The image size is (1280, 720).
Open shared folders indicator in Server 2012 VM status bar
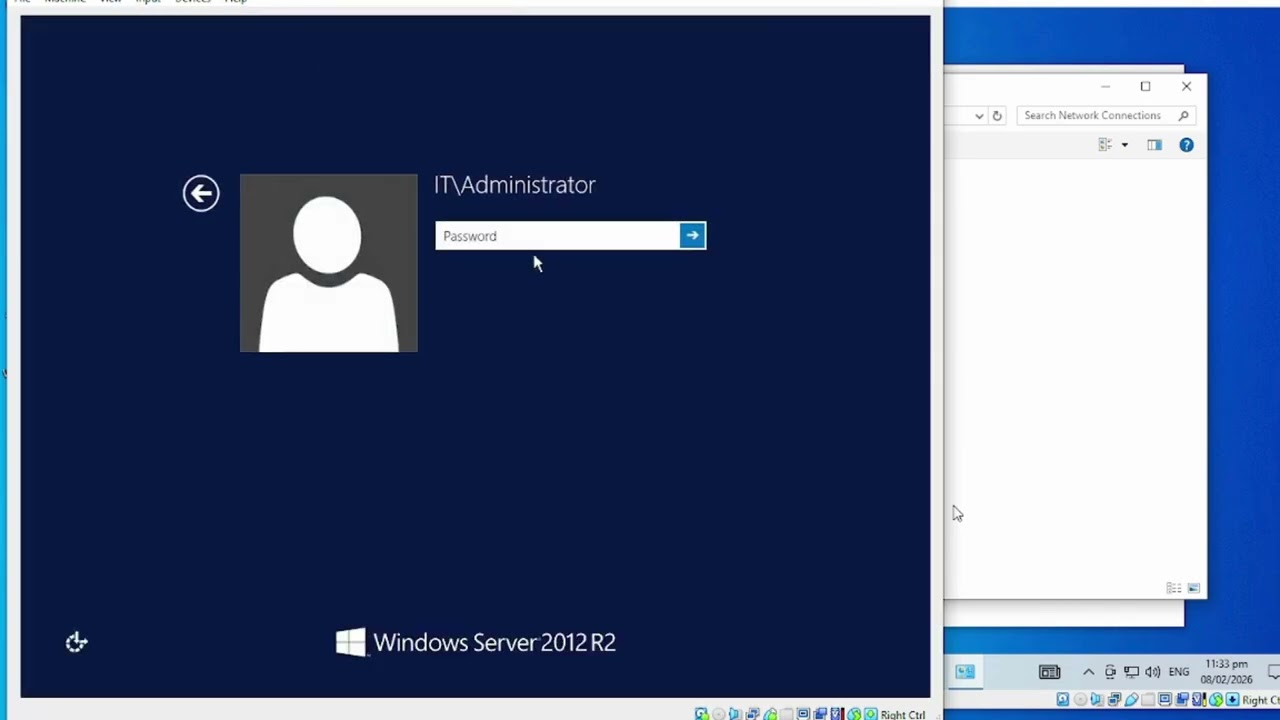point(788,714)
